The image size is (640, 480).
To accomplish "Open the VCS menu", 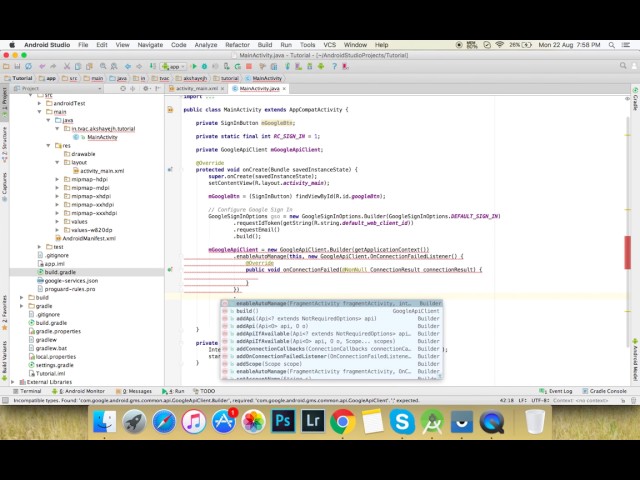I will [x=329, y=45].
